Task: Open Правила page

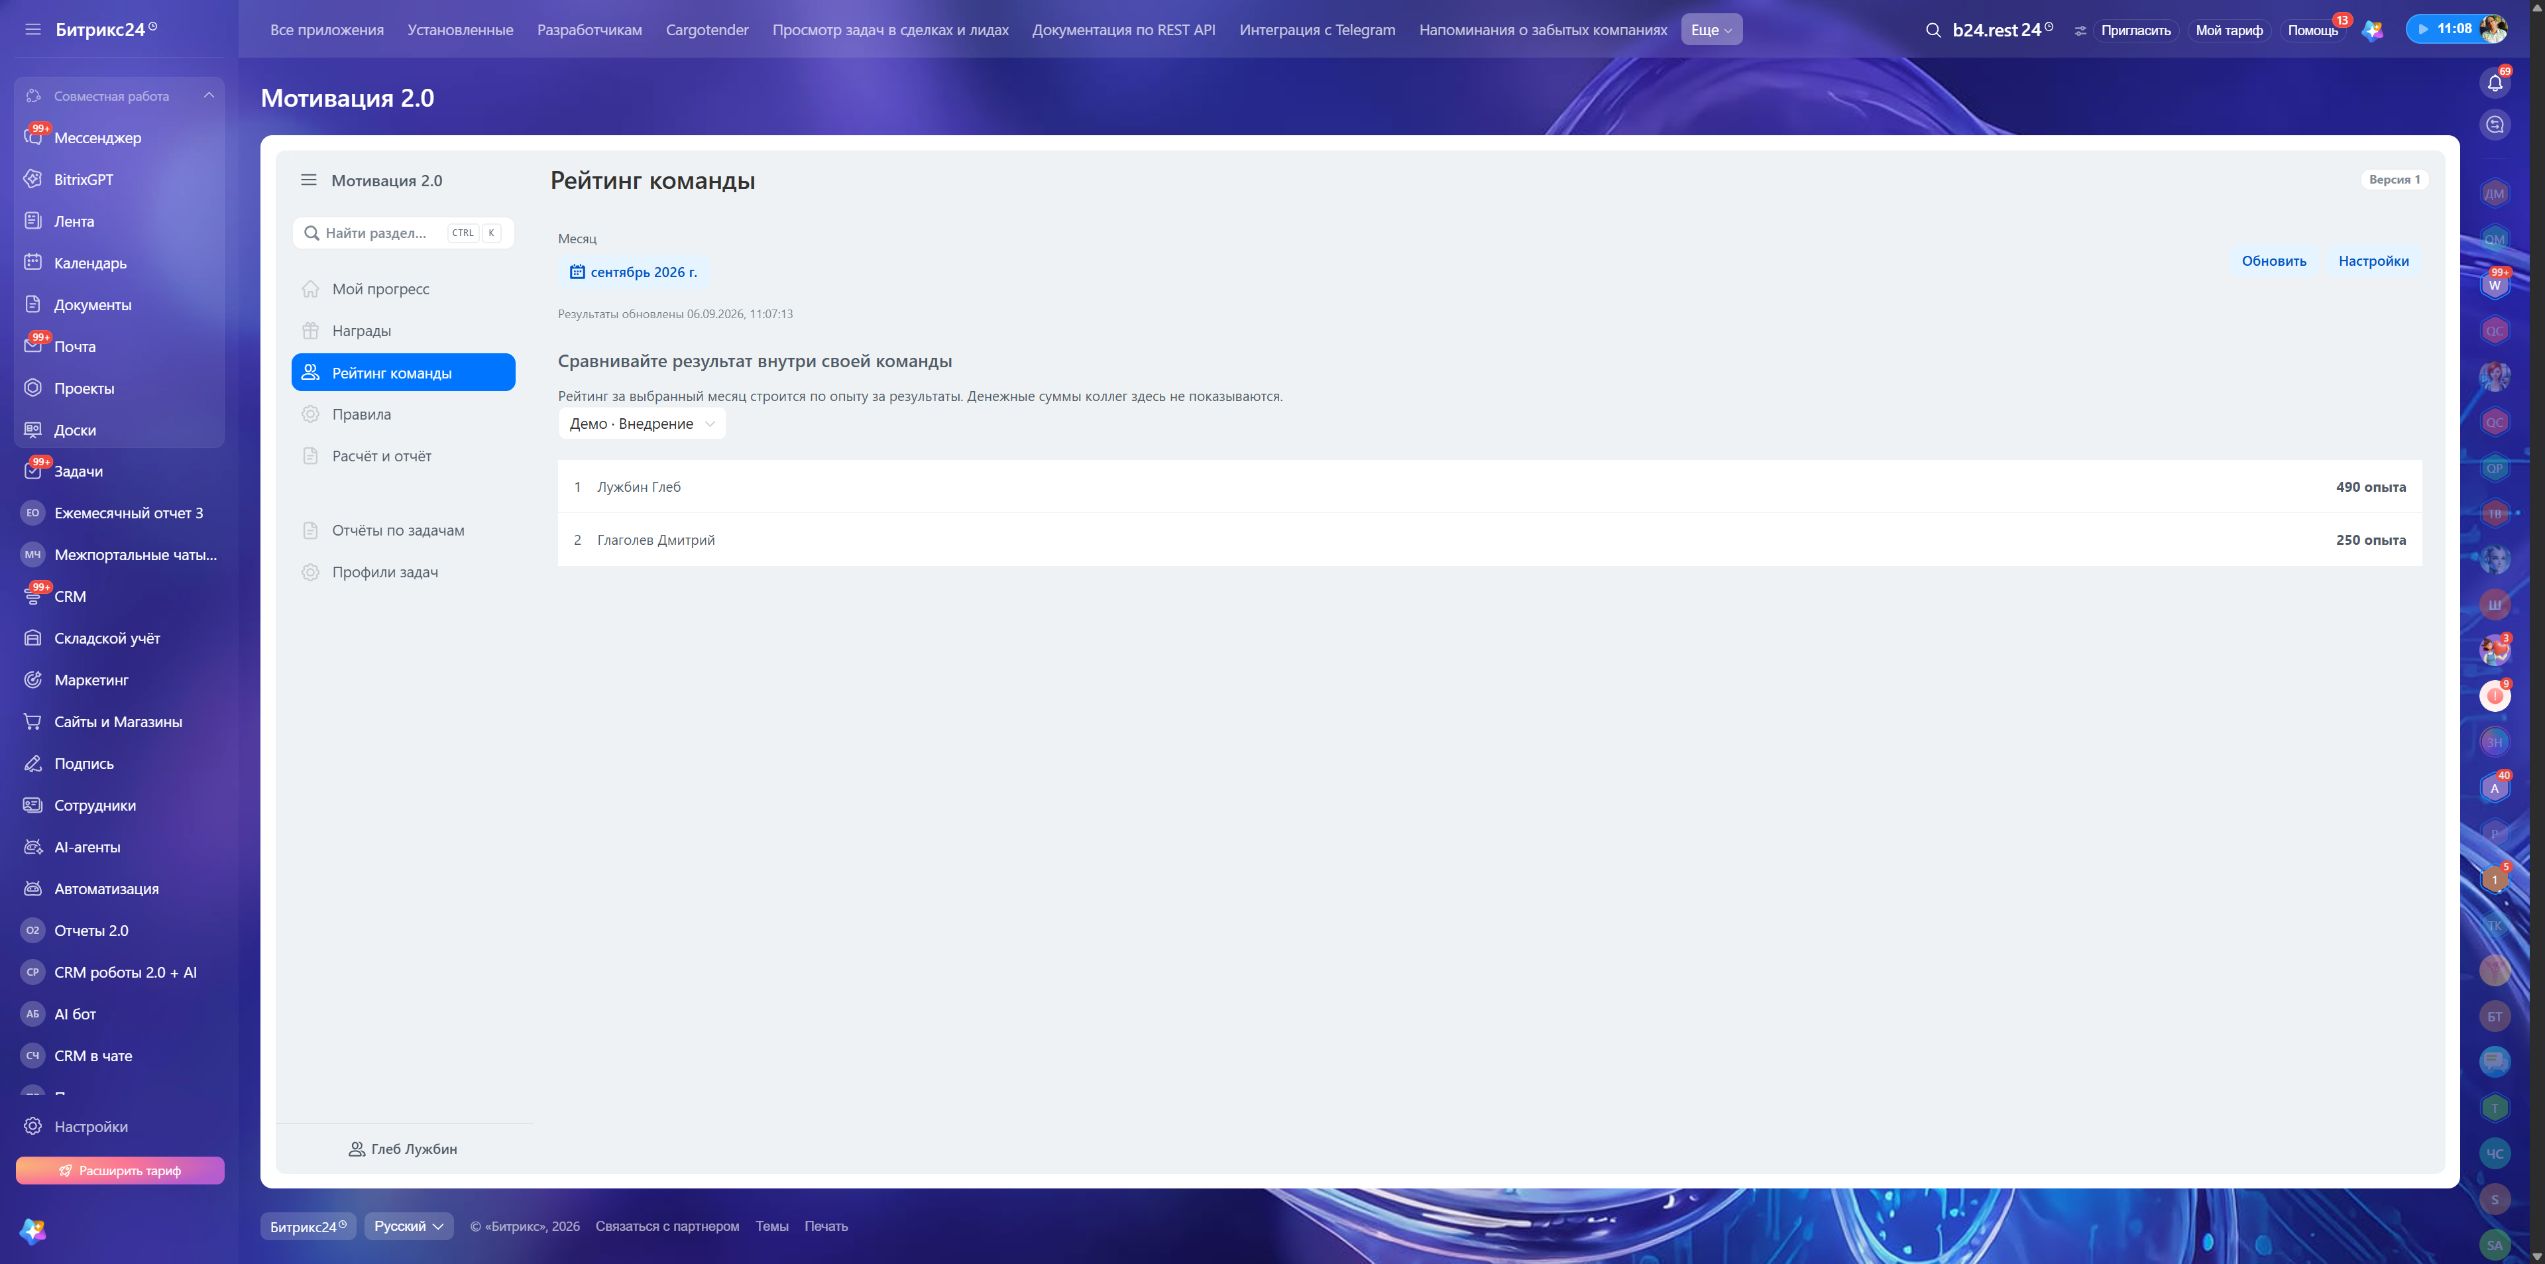Action: pos(403,414)
